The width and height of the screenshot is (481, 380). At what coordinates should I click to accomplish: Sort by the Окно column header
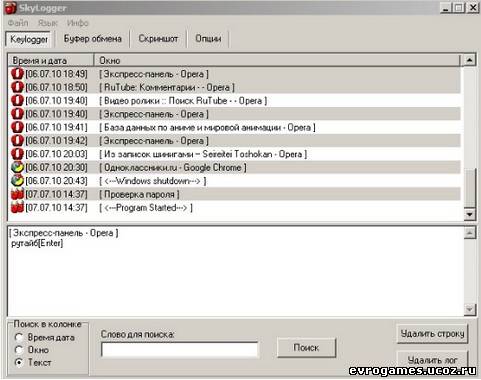(x=277, y=60)
